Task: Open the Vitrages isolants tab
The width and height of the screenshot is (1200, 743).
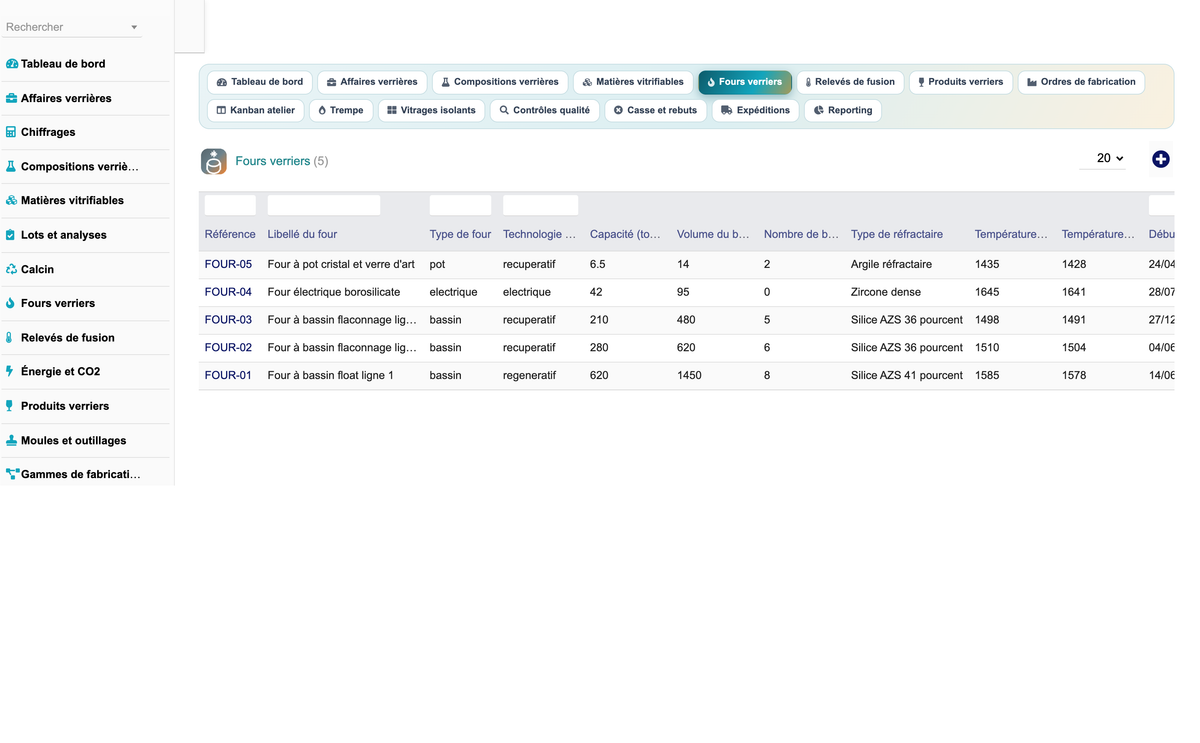Action: point(432,110)
